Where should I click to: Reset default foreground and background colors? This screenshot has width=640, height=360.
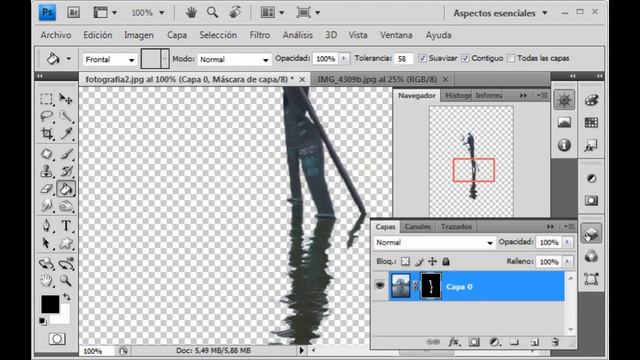[42, 321]
